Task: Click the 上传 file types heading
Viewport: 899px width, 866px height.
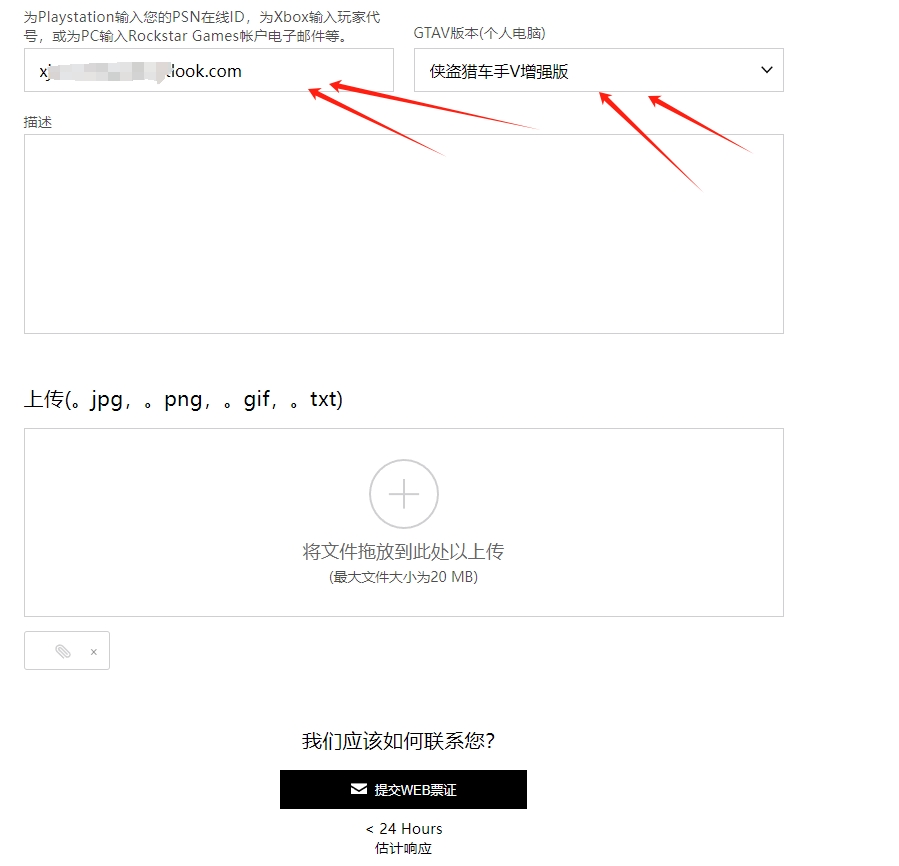Action: point(183,399)
